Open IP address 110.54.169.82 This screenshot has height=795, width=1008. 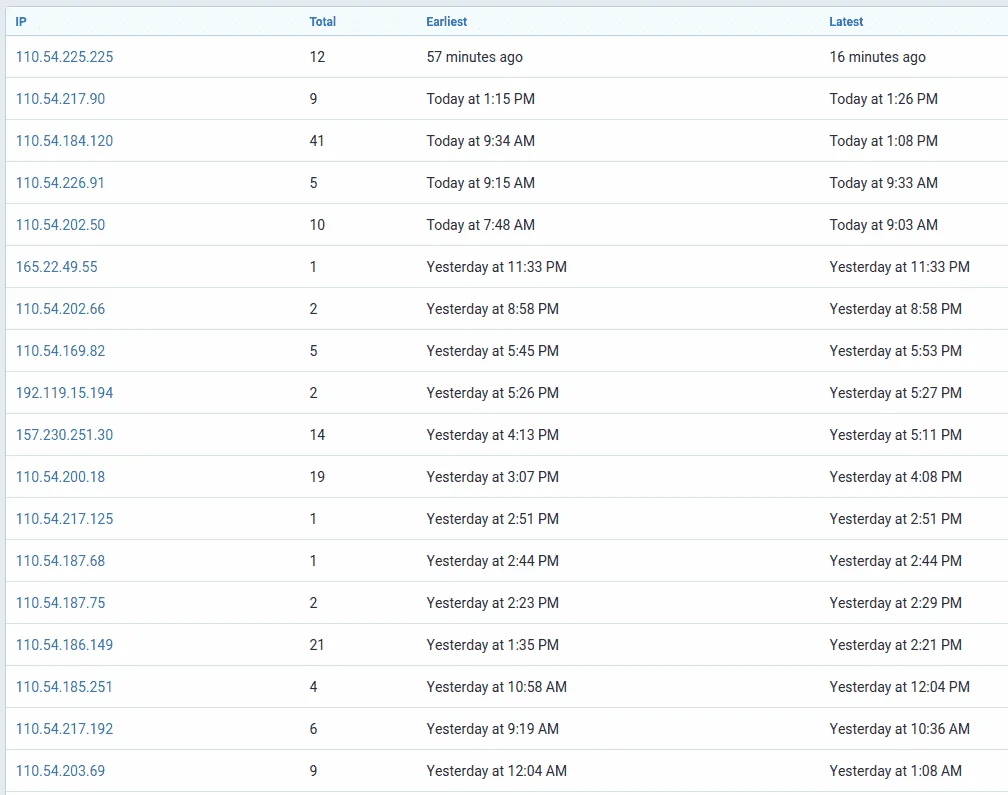[x=60, y=351]
